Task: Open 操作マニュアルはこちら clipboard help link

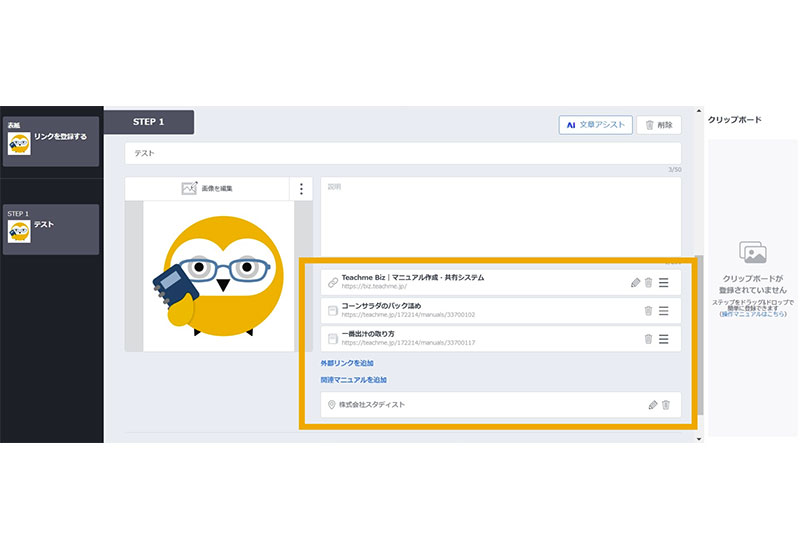Action: click(752, 314)
